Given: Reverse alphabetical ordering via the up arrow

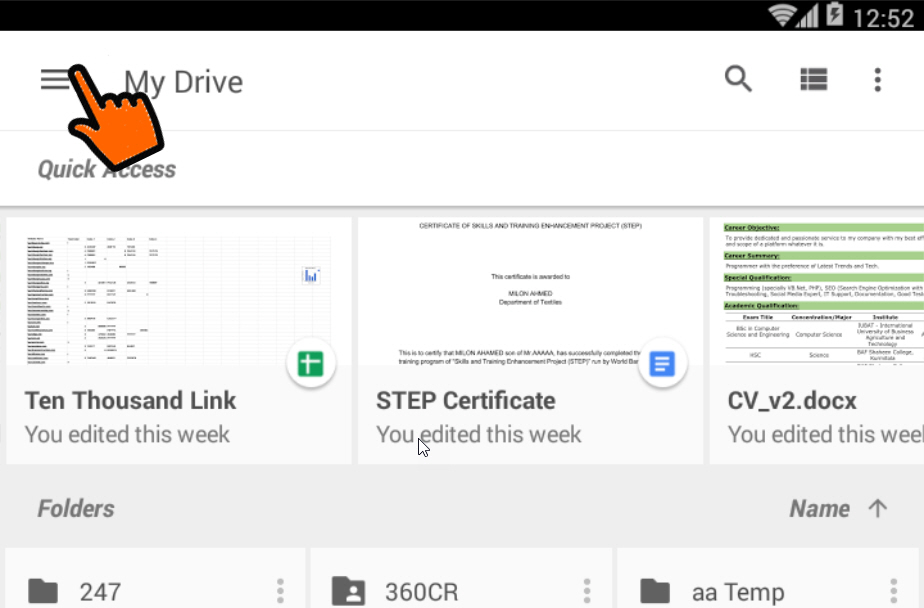Looking at the screenshot, I should click(877, 508).
